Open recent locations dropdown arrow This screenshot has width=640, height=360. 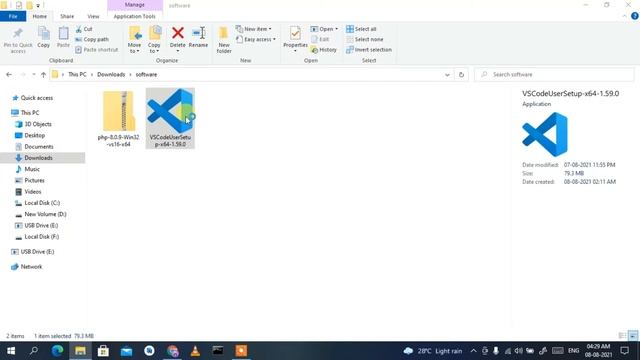(x=33, y=74)
